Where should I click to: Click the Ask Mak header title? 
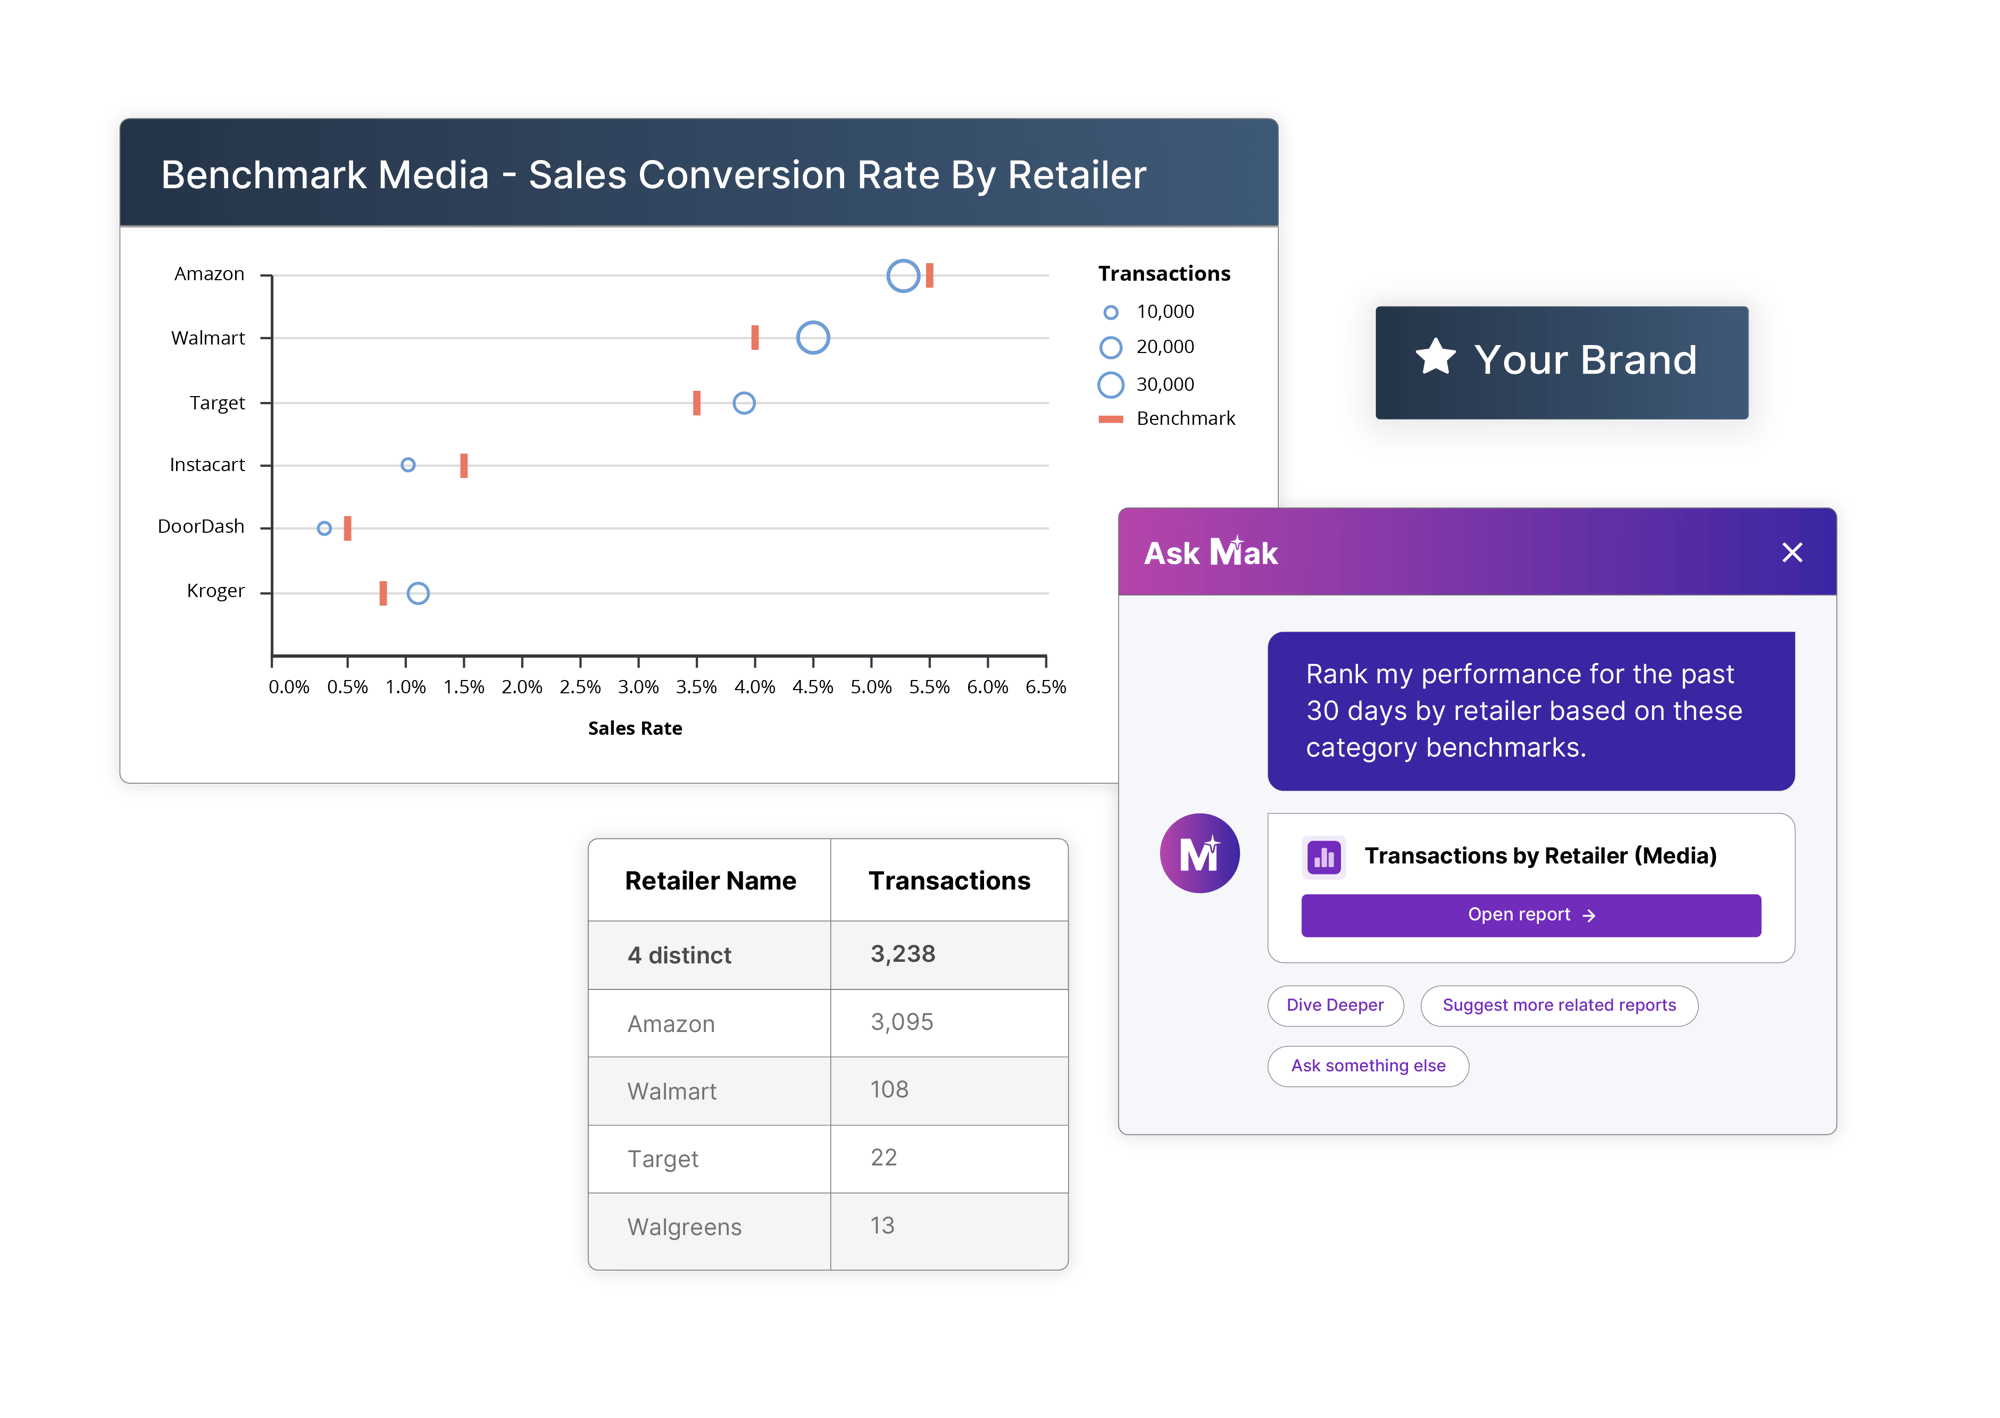[1210, 552]
